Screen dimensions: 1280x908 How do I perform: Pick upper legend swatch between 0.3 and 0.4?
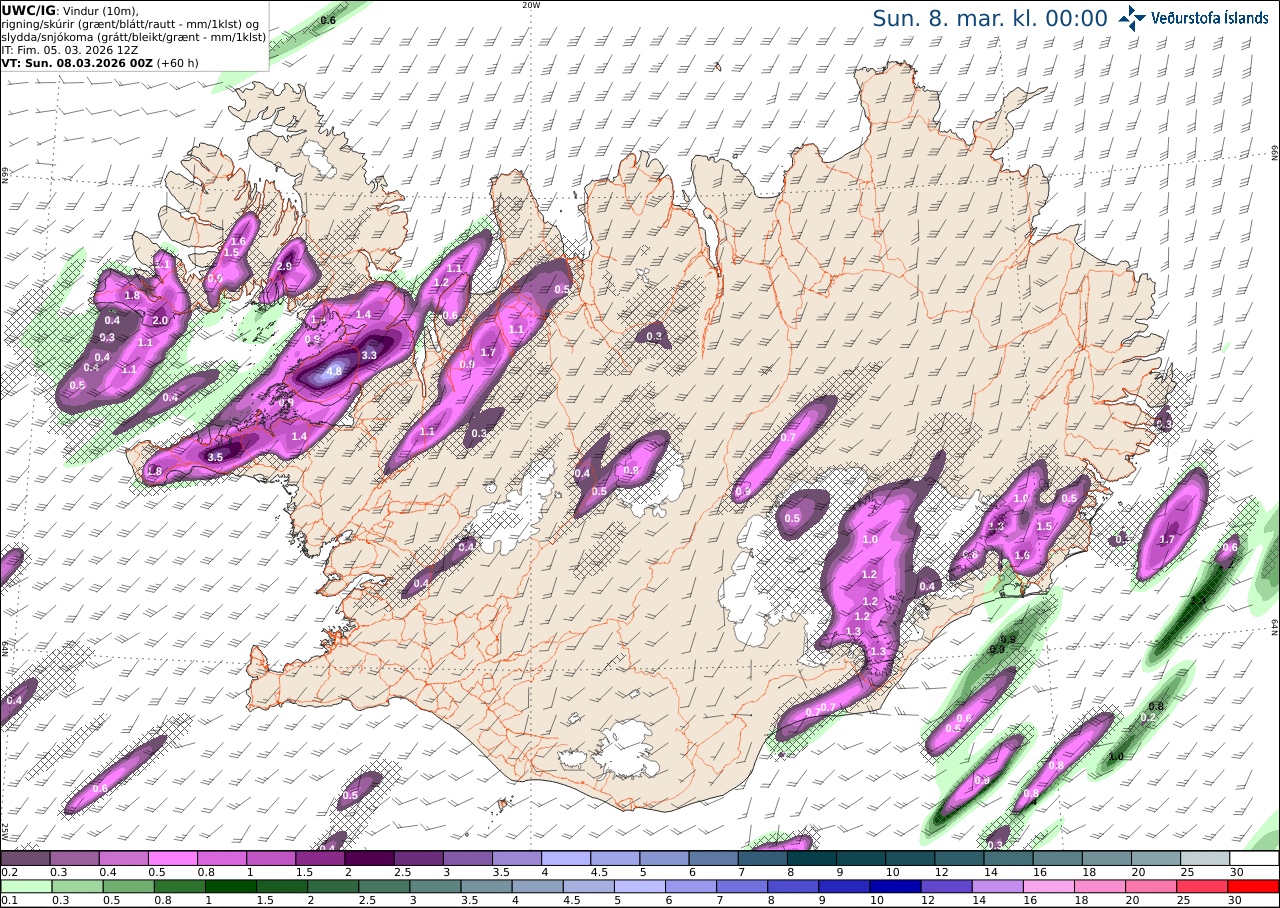pos(74,858)
